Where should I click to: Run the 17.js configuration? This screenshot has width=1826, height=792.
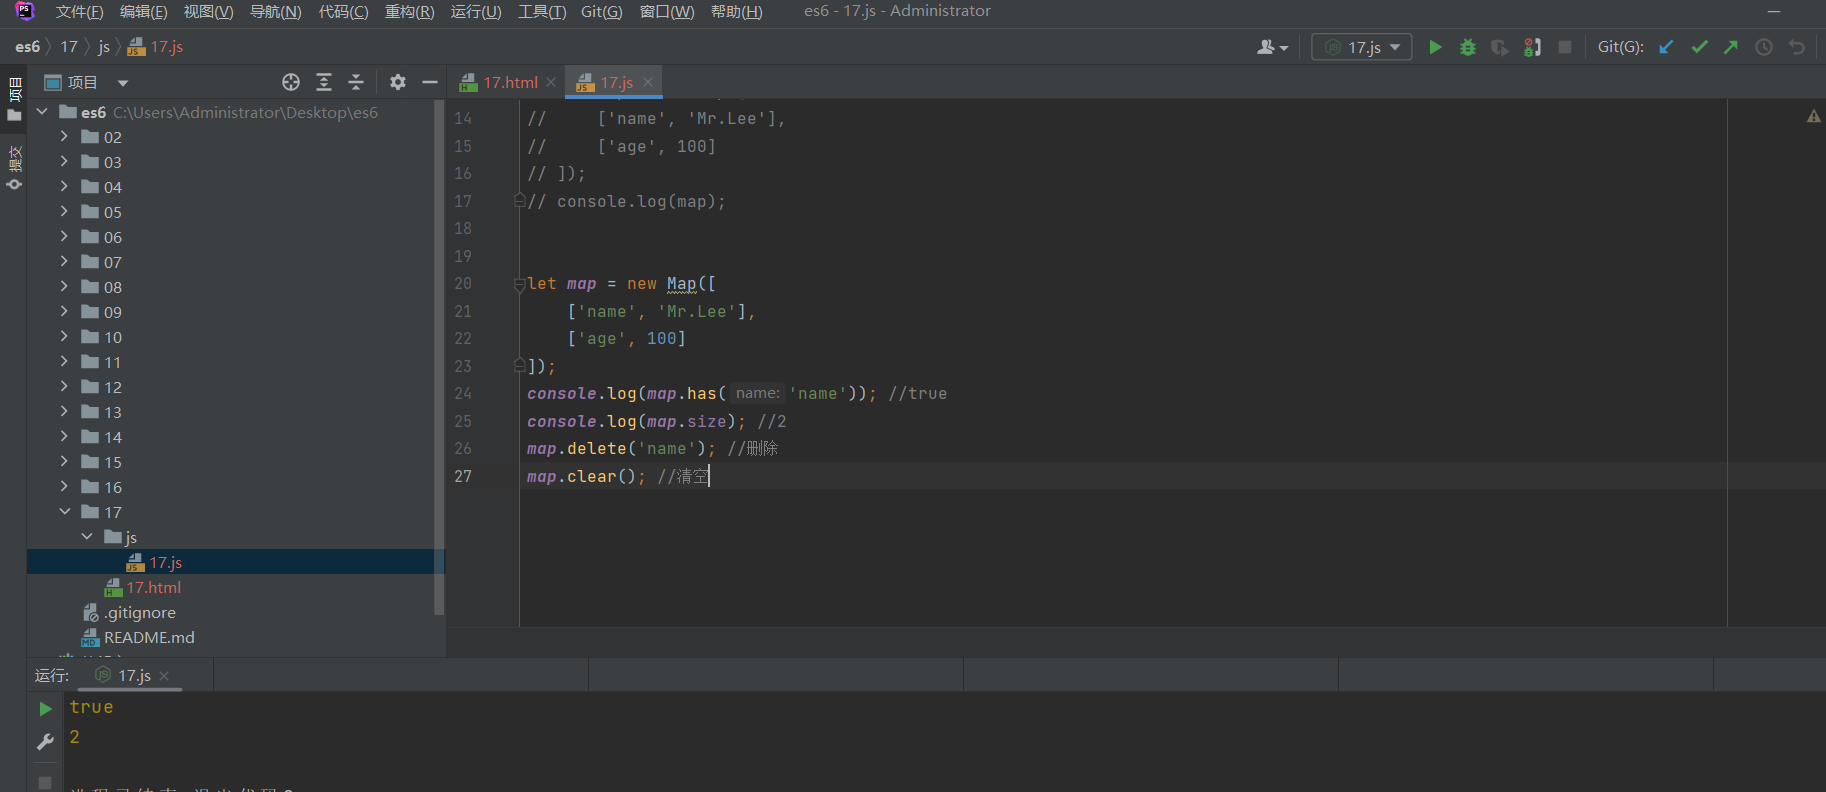1435,47
